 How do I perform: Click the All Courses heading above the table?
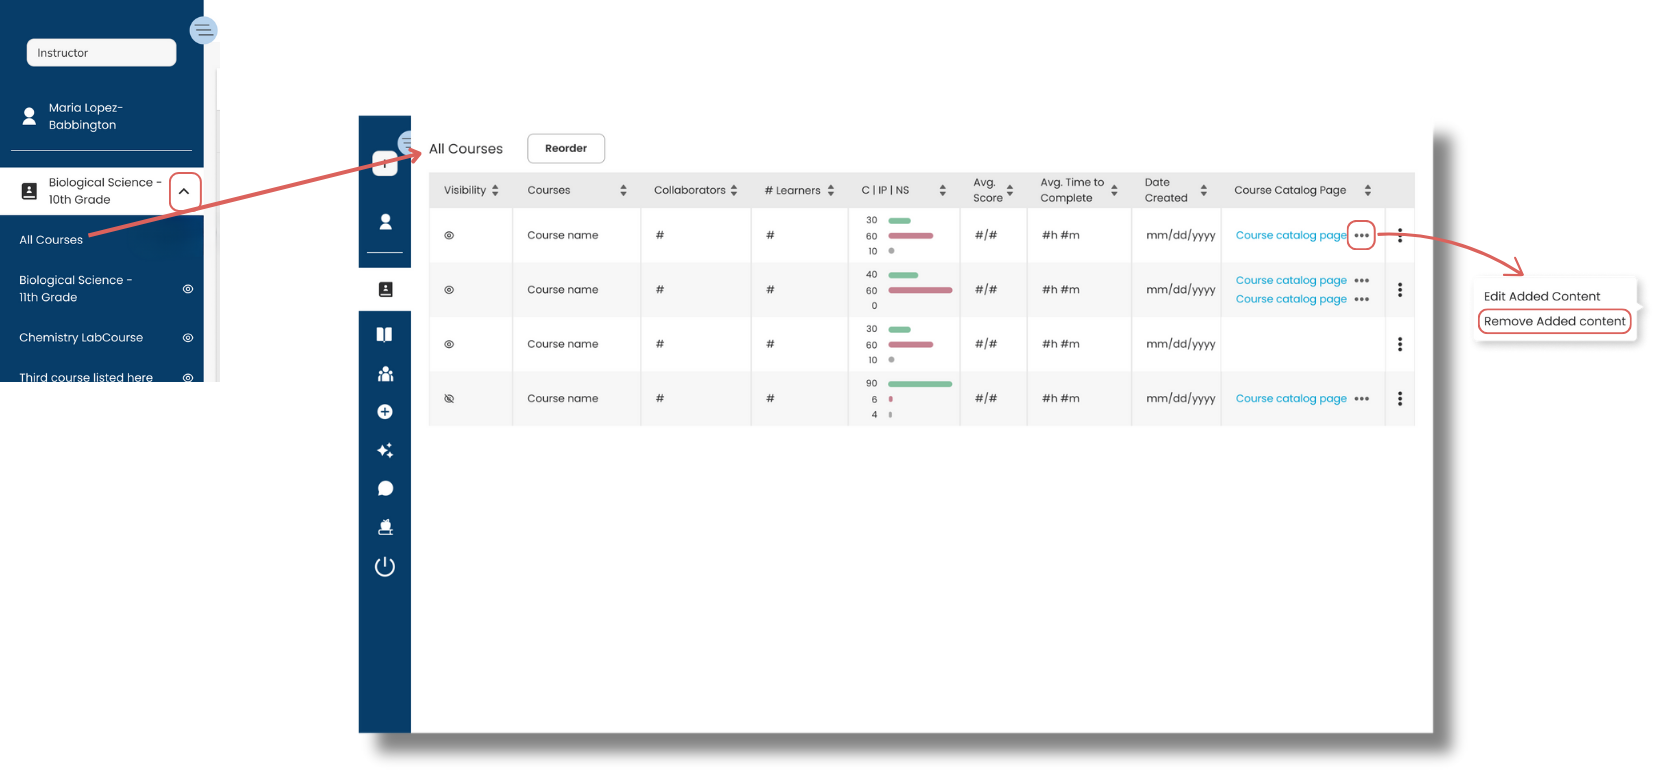pos(466,149)
